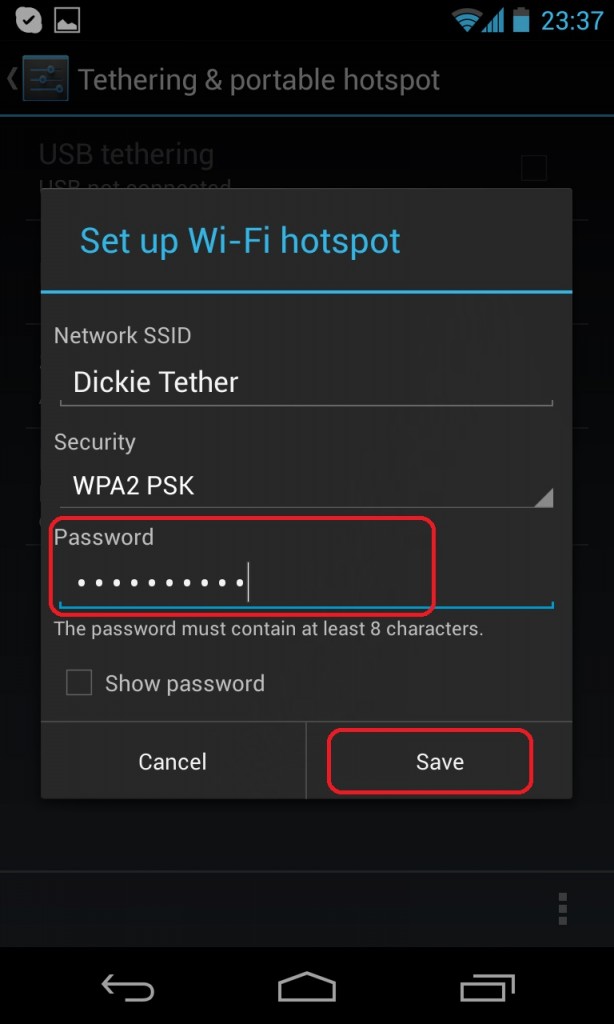The height and width of the screenshot is (1024, 614).
Task: Tap the Tethering & portable hotspot title
Action: click(259, 80)
